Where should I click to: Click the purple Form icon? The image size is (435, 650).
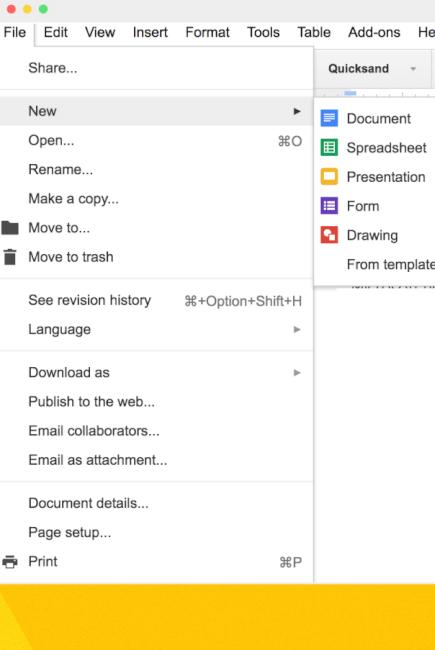(x=329, y=206)
